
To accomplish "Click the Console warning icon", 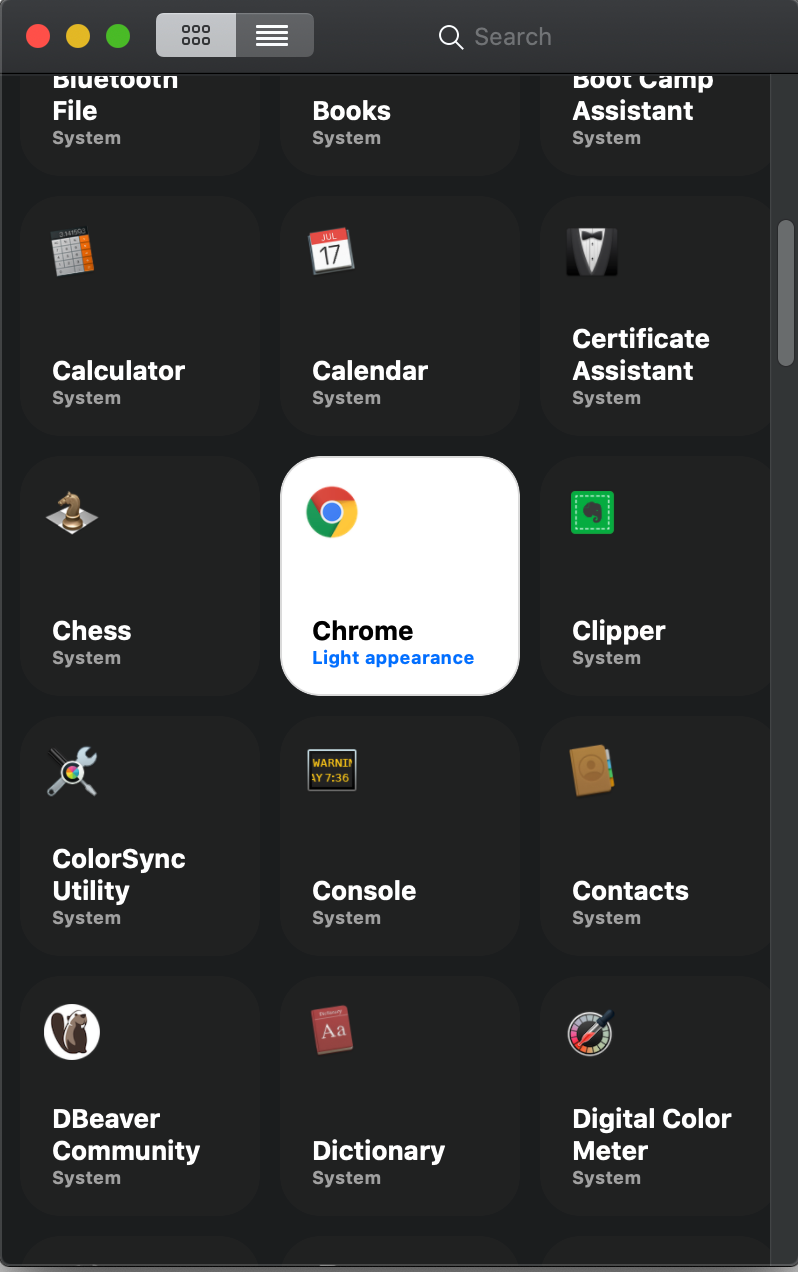I will click(x=332, y=771).
